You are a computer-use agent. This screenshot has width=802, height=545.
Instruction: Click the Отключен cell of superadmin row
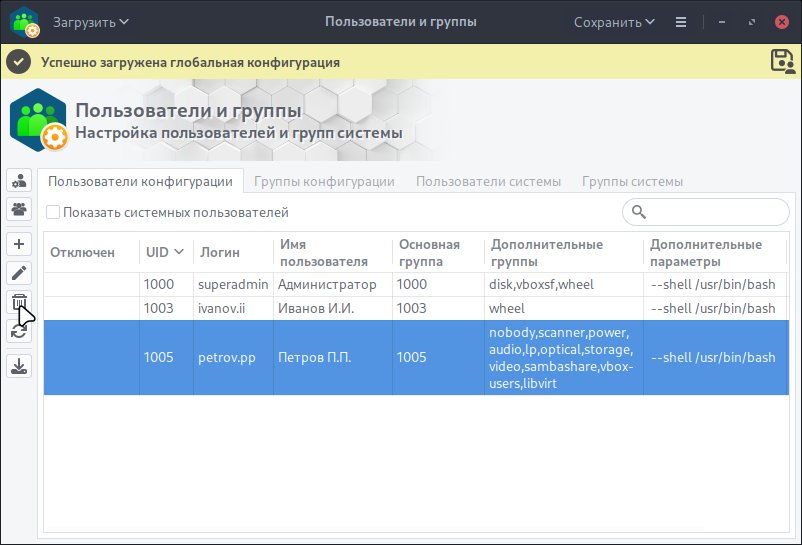point(91,284)
